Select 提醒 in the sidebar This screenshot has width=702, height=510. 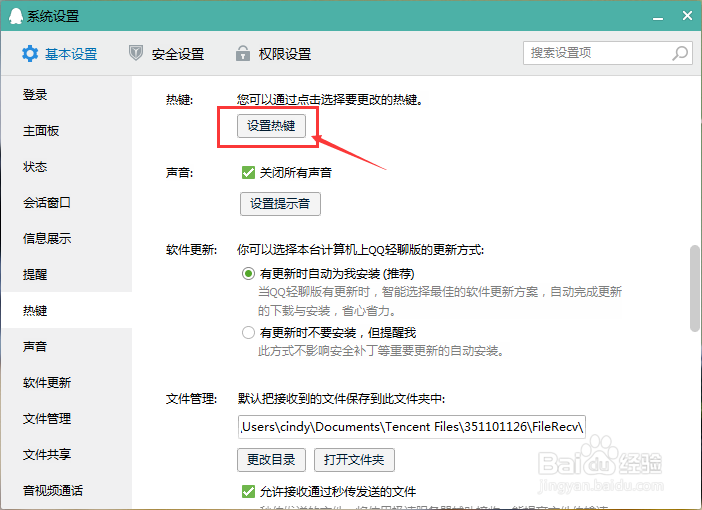point(66,274)
